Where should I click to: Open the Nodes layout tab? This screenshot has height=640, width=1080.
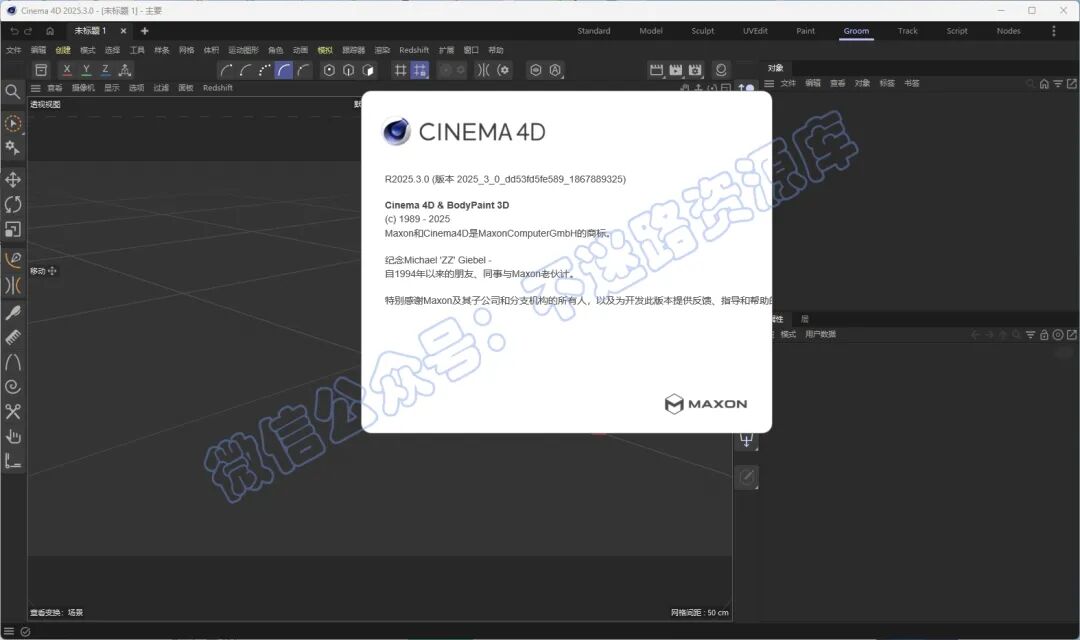pos(1008,31)
